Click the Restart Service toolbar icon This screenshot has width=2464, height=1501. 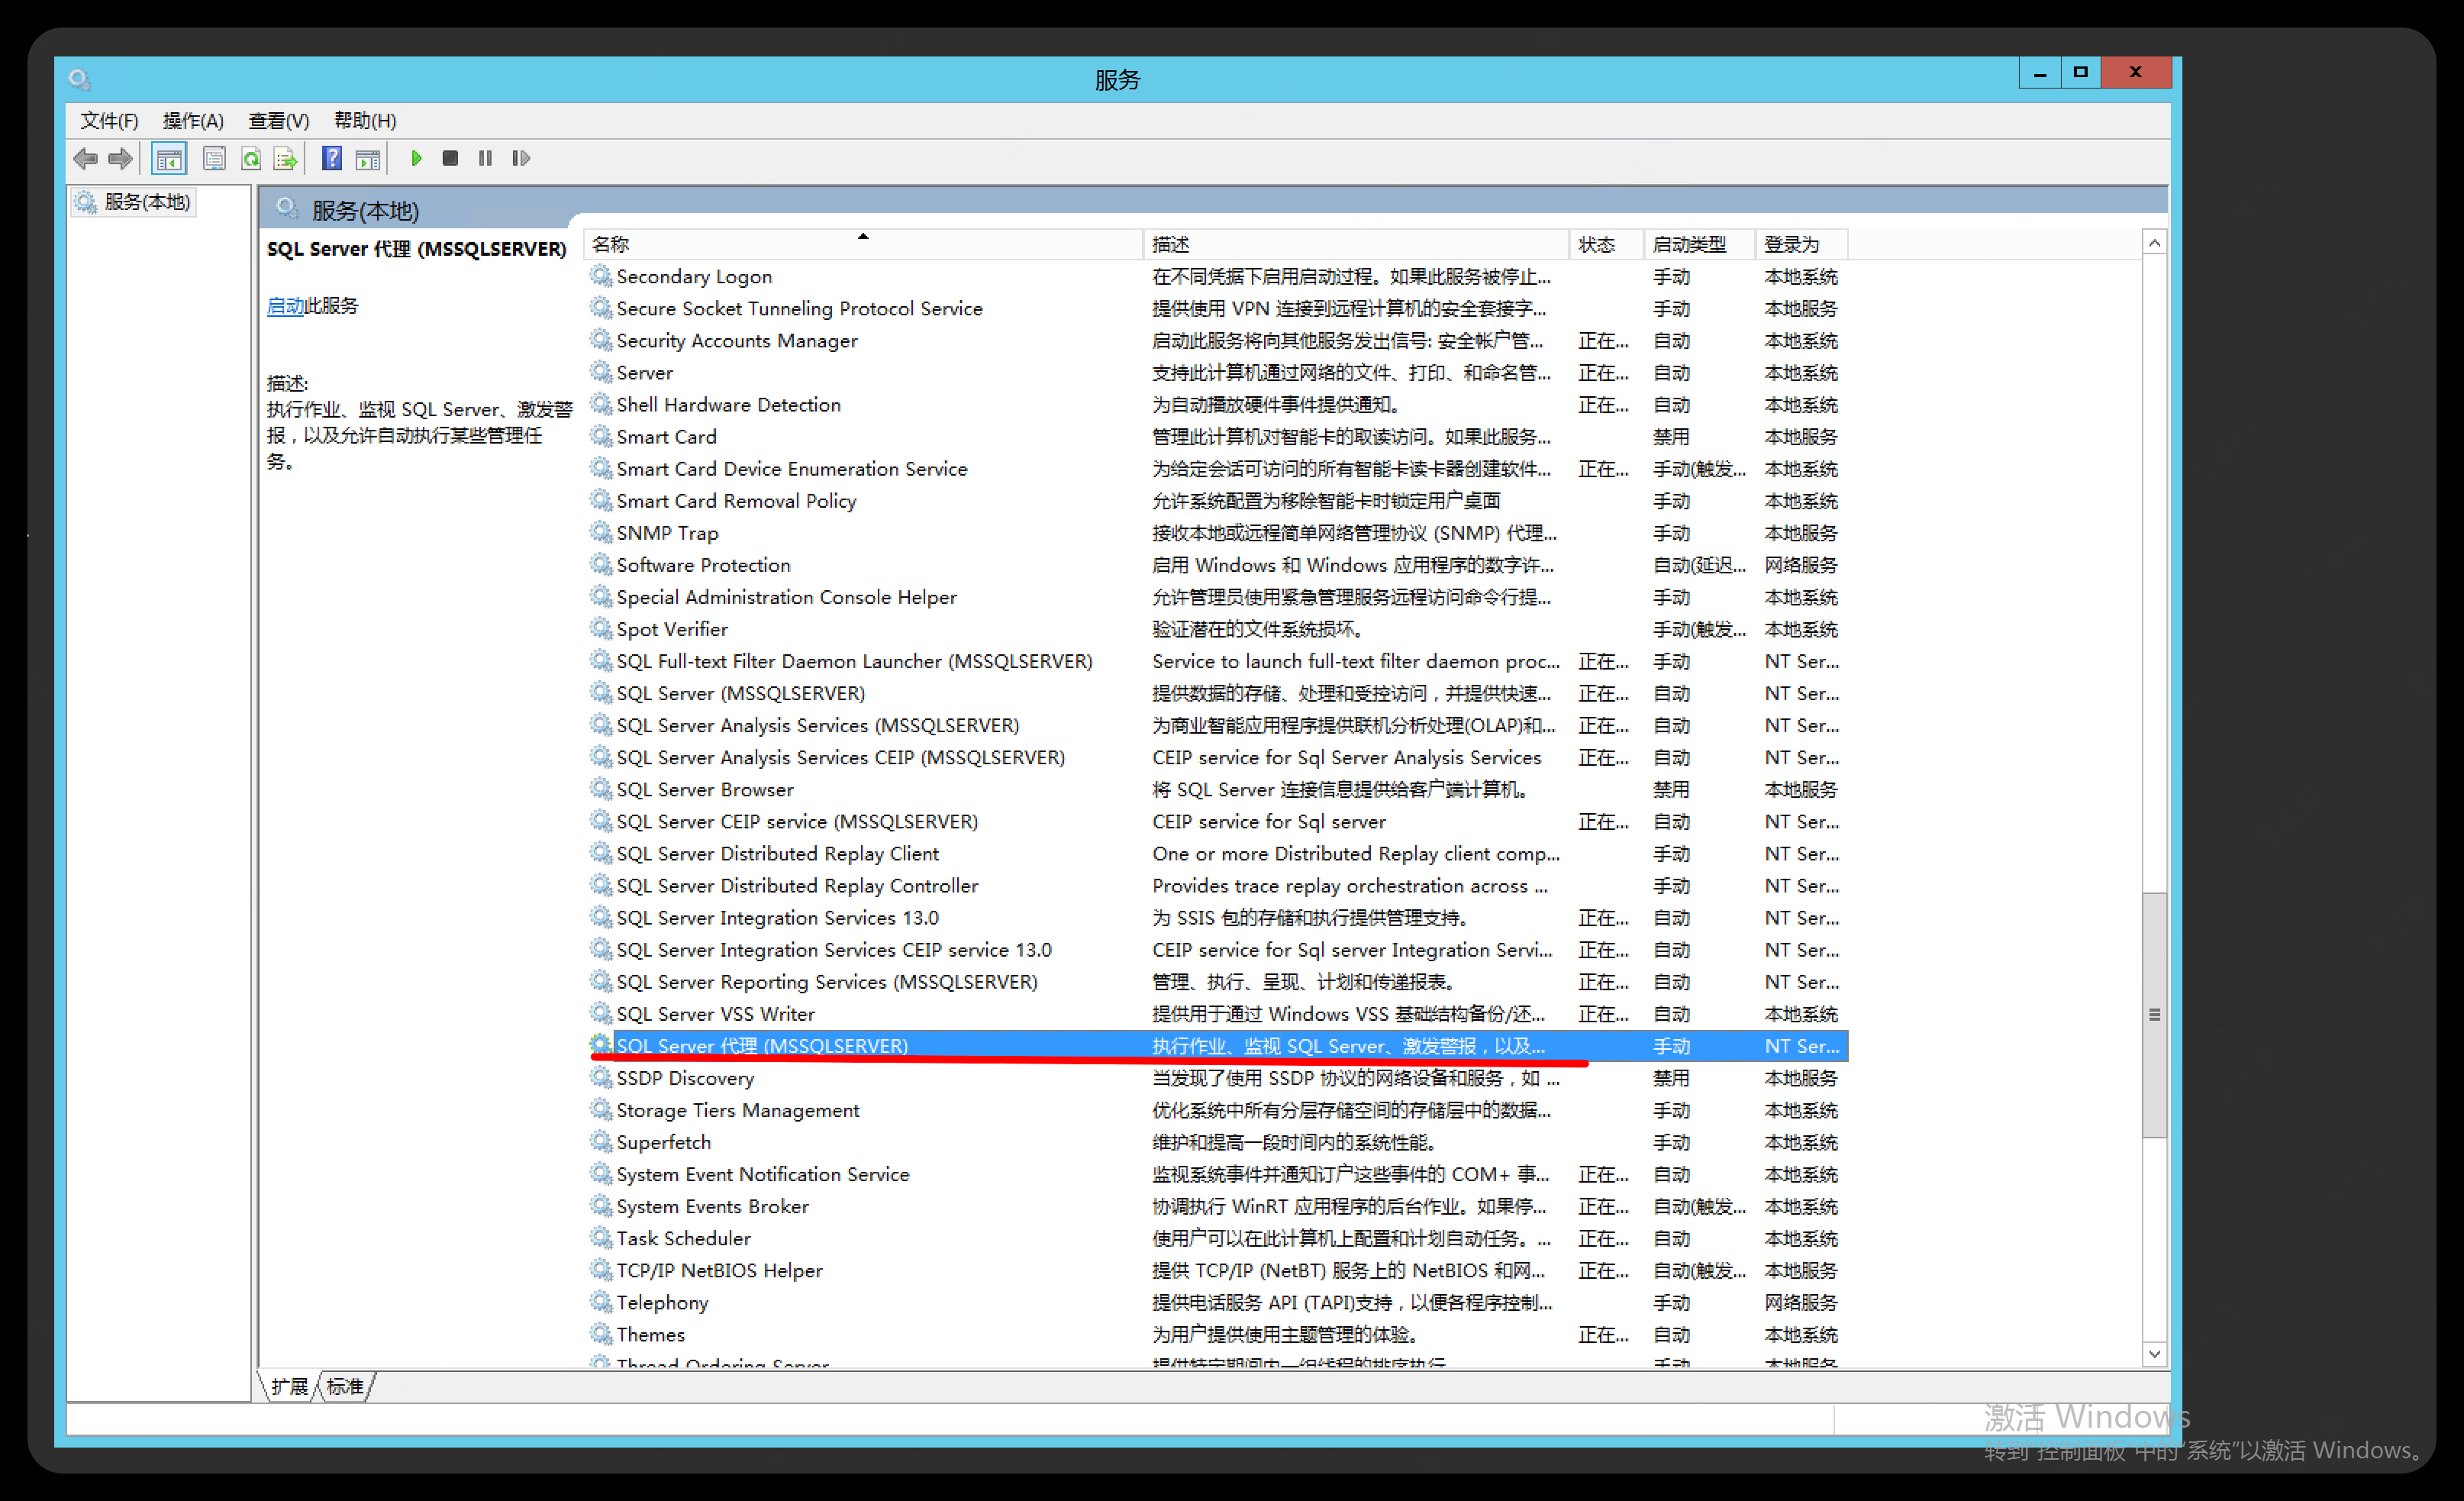point(521,158)
